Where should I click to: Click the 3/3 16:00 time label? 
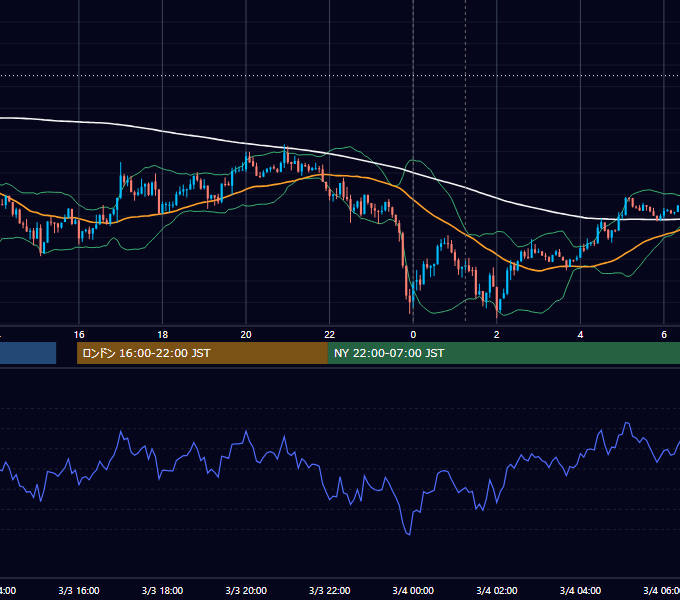[x=79, y=590]
